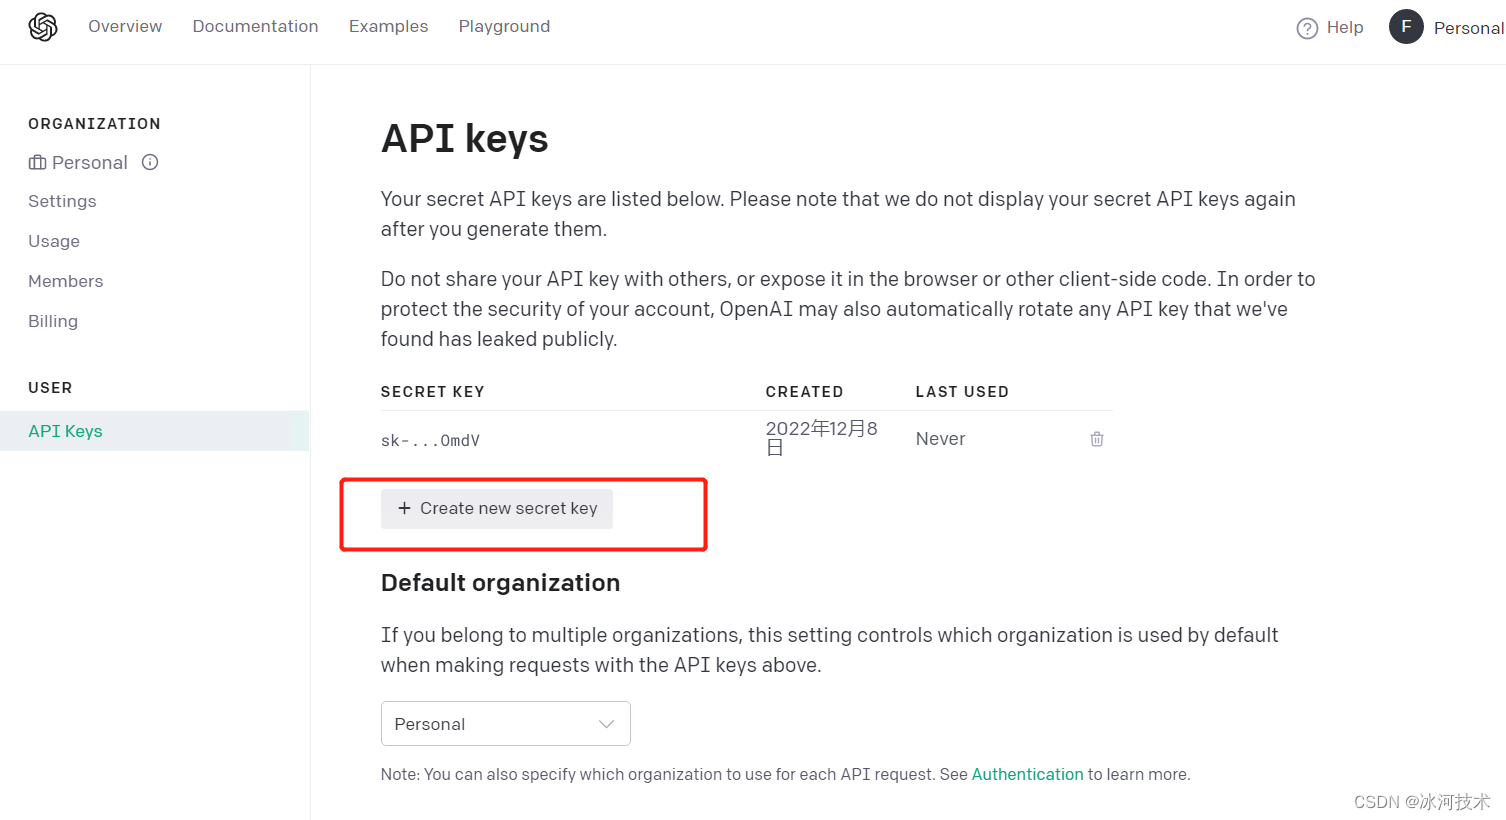Open the Documentation page
The width and height of the screenshot is (1506, 820).
point(255,26)
